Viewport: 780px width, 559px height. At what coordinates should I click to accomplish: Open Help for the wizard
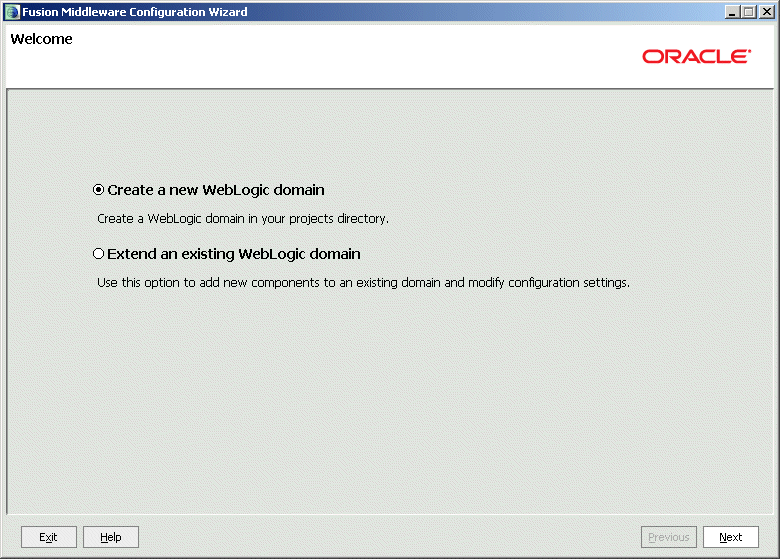[x=110, y=537]
